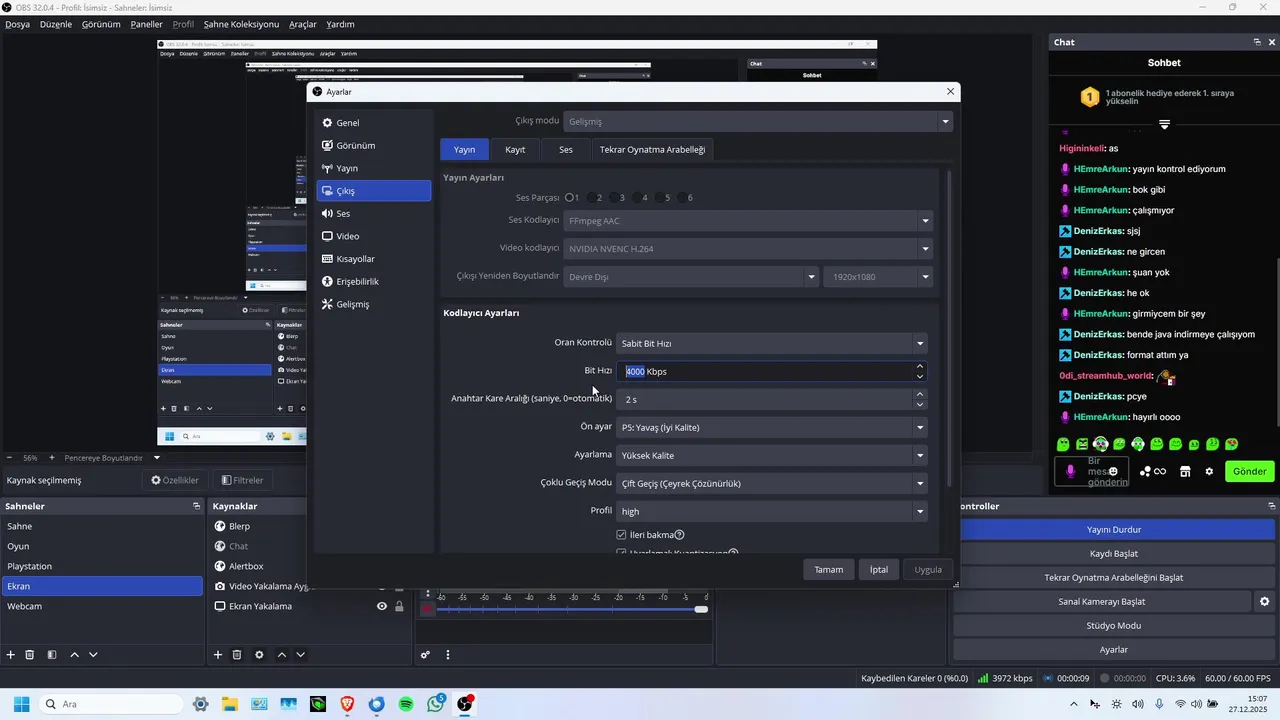Image resolution: width=1280 pixels, height=720 pixels.
Task: Move source up in Kaynaklar toolbar
Action: coord(281,655)
